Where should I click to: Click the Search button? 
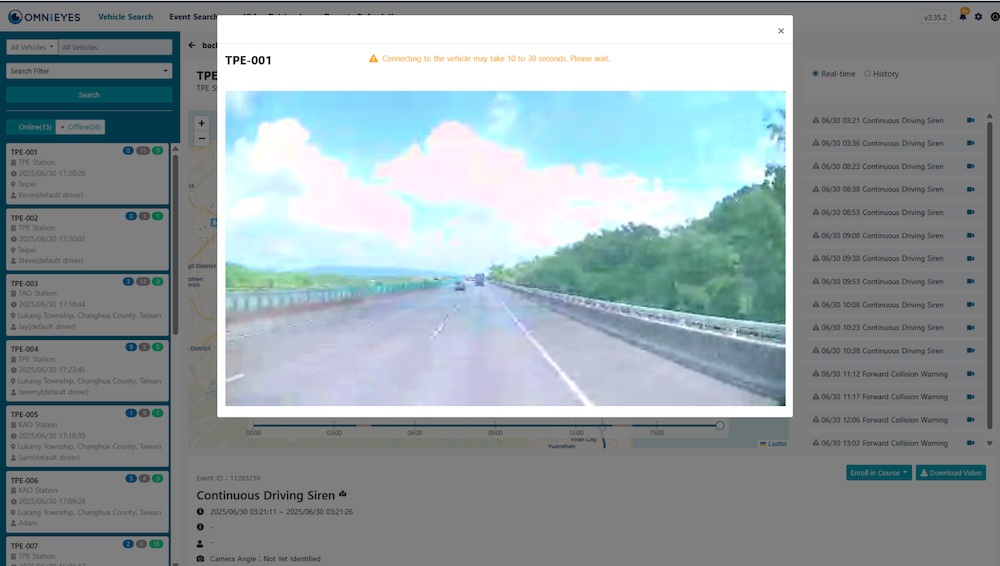[x=89, y=94]
